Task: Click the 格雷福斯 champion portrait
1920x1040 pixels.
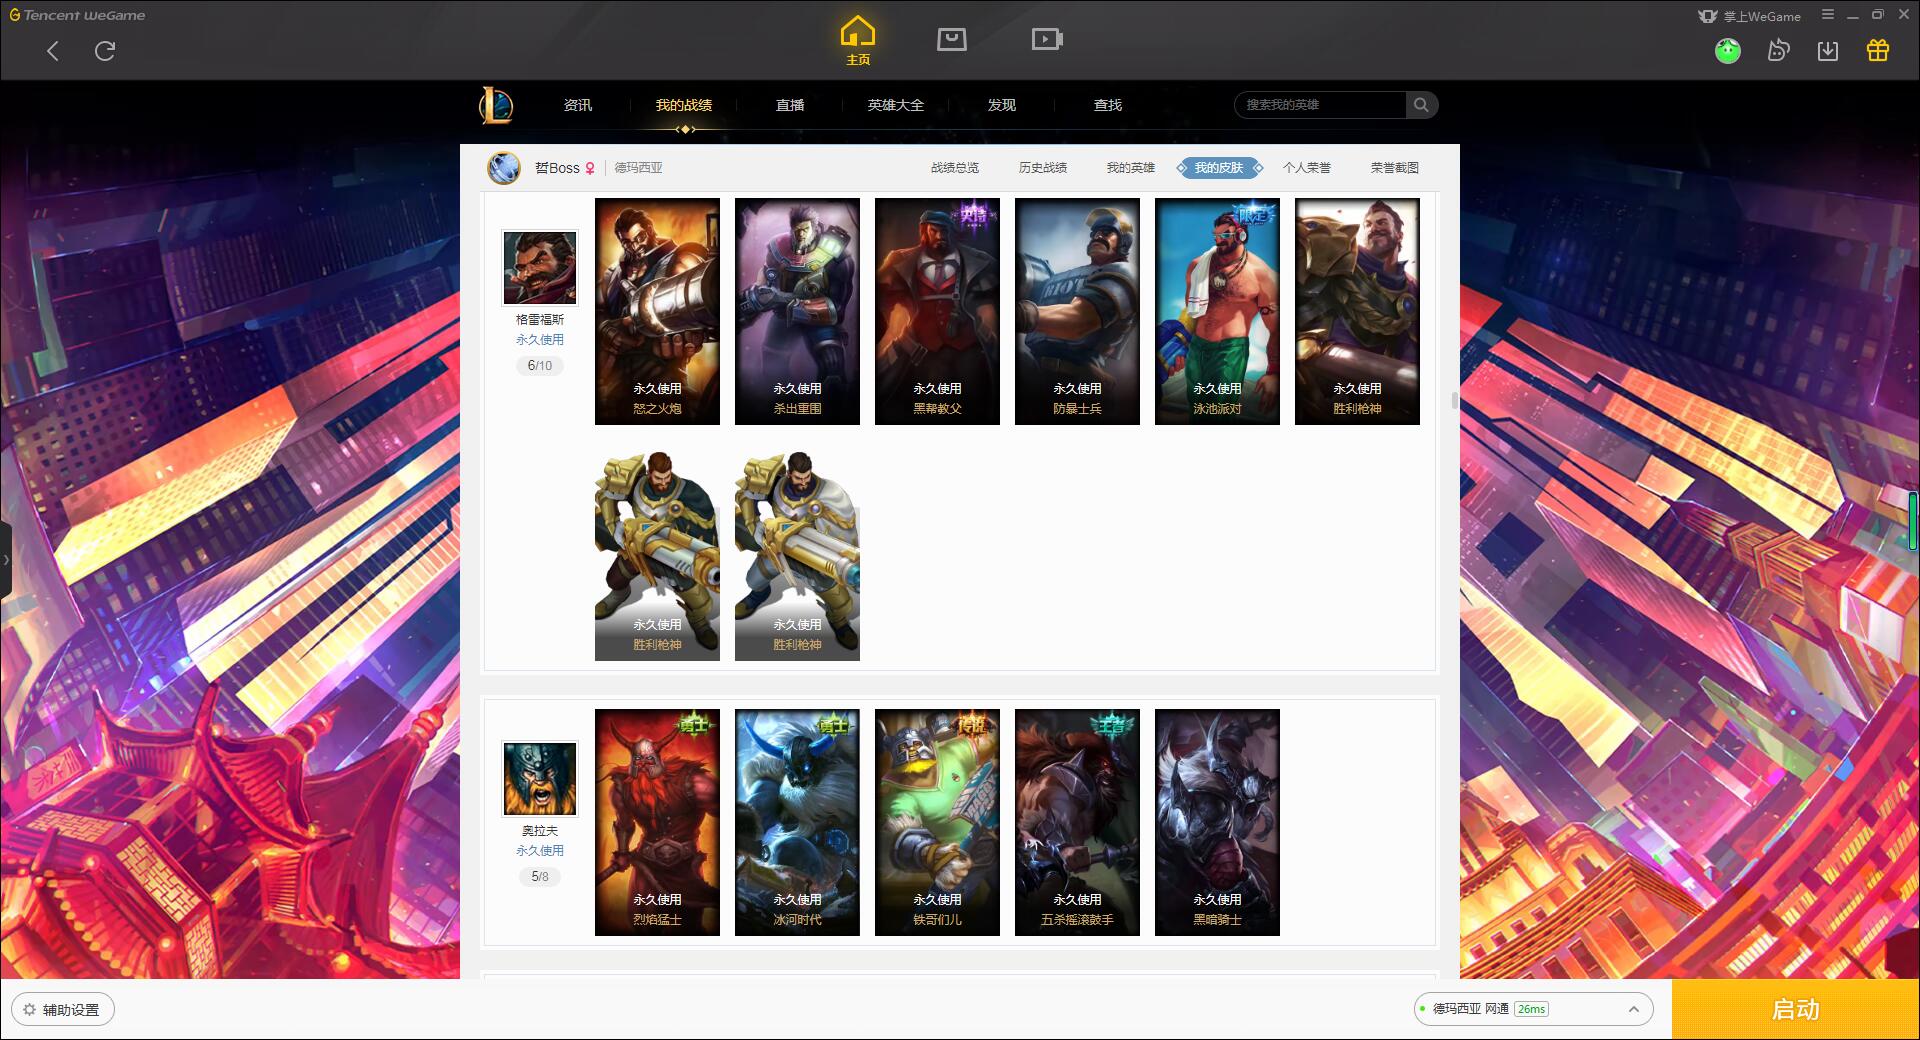Action: tap(540, 268)
